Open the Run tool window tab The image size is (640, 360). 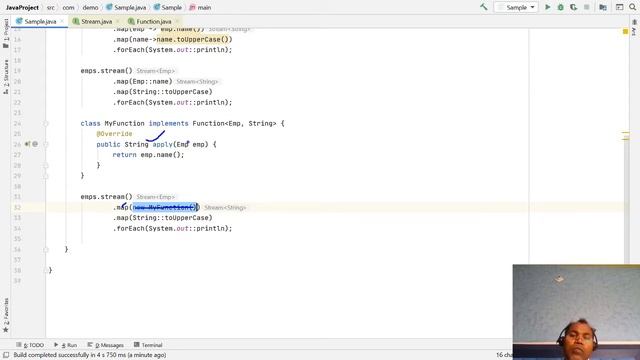(x=66, y=345)
